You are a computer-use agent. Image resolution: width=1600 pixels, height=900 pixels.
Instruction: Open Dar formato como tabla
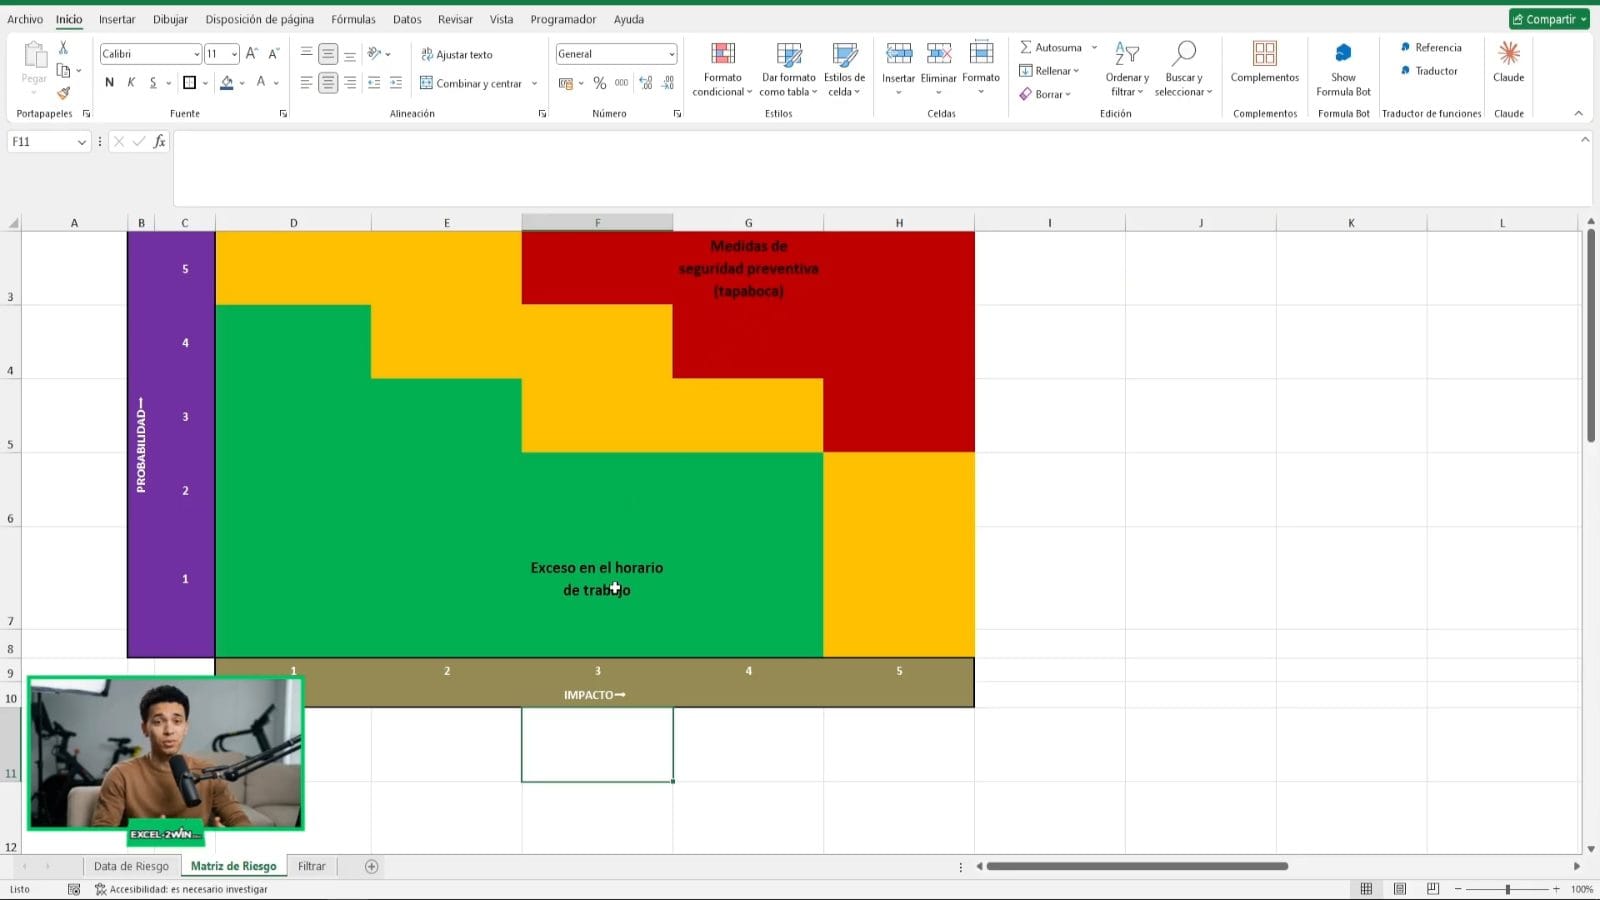pyautogui.click(x=789, y=69)
